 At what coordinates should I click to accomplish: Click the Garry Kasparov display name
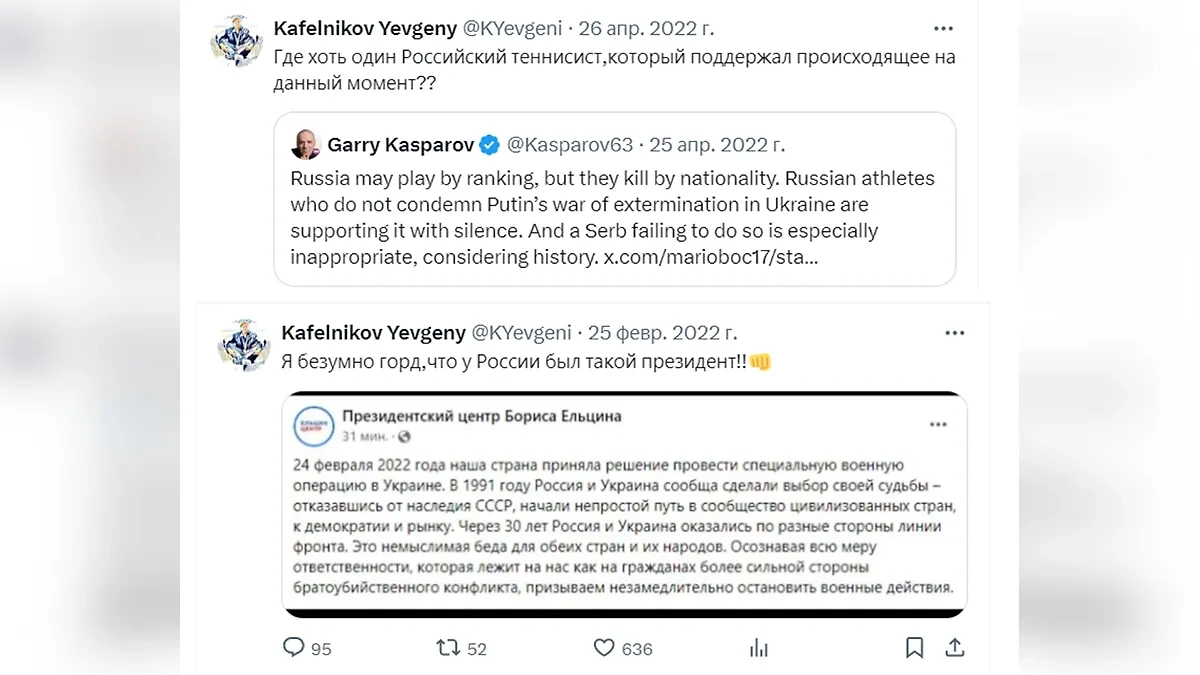pos(398,145)
